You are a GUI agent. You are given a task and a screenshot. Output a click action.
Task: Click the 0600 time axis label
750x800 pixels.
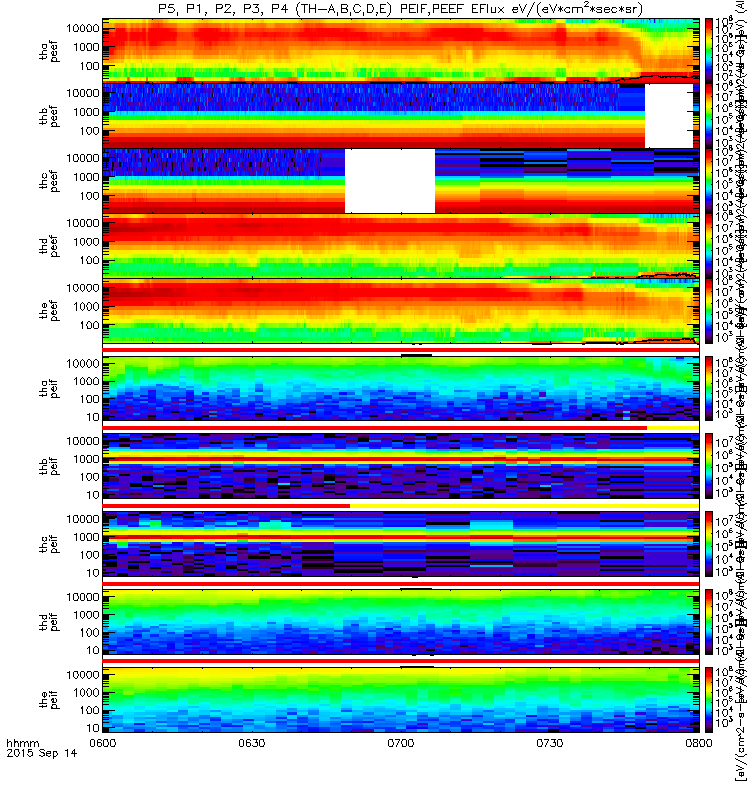click(x=103, y=743)
